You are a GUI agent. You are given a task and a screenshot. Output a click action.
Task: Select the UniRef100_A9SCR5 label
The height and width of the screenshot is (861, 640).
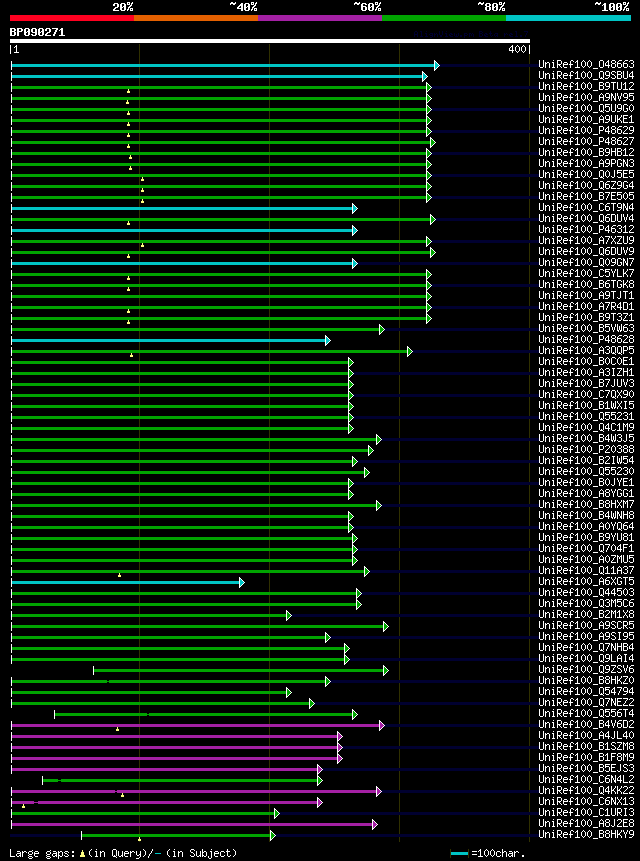(x=586, y=625)
